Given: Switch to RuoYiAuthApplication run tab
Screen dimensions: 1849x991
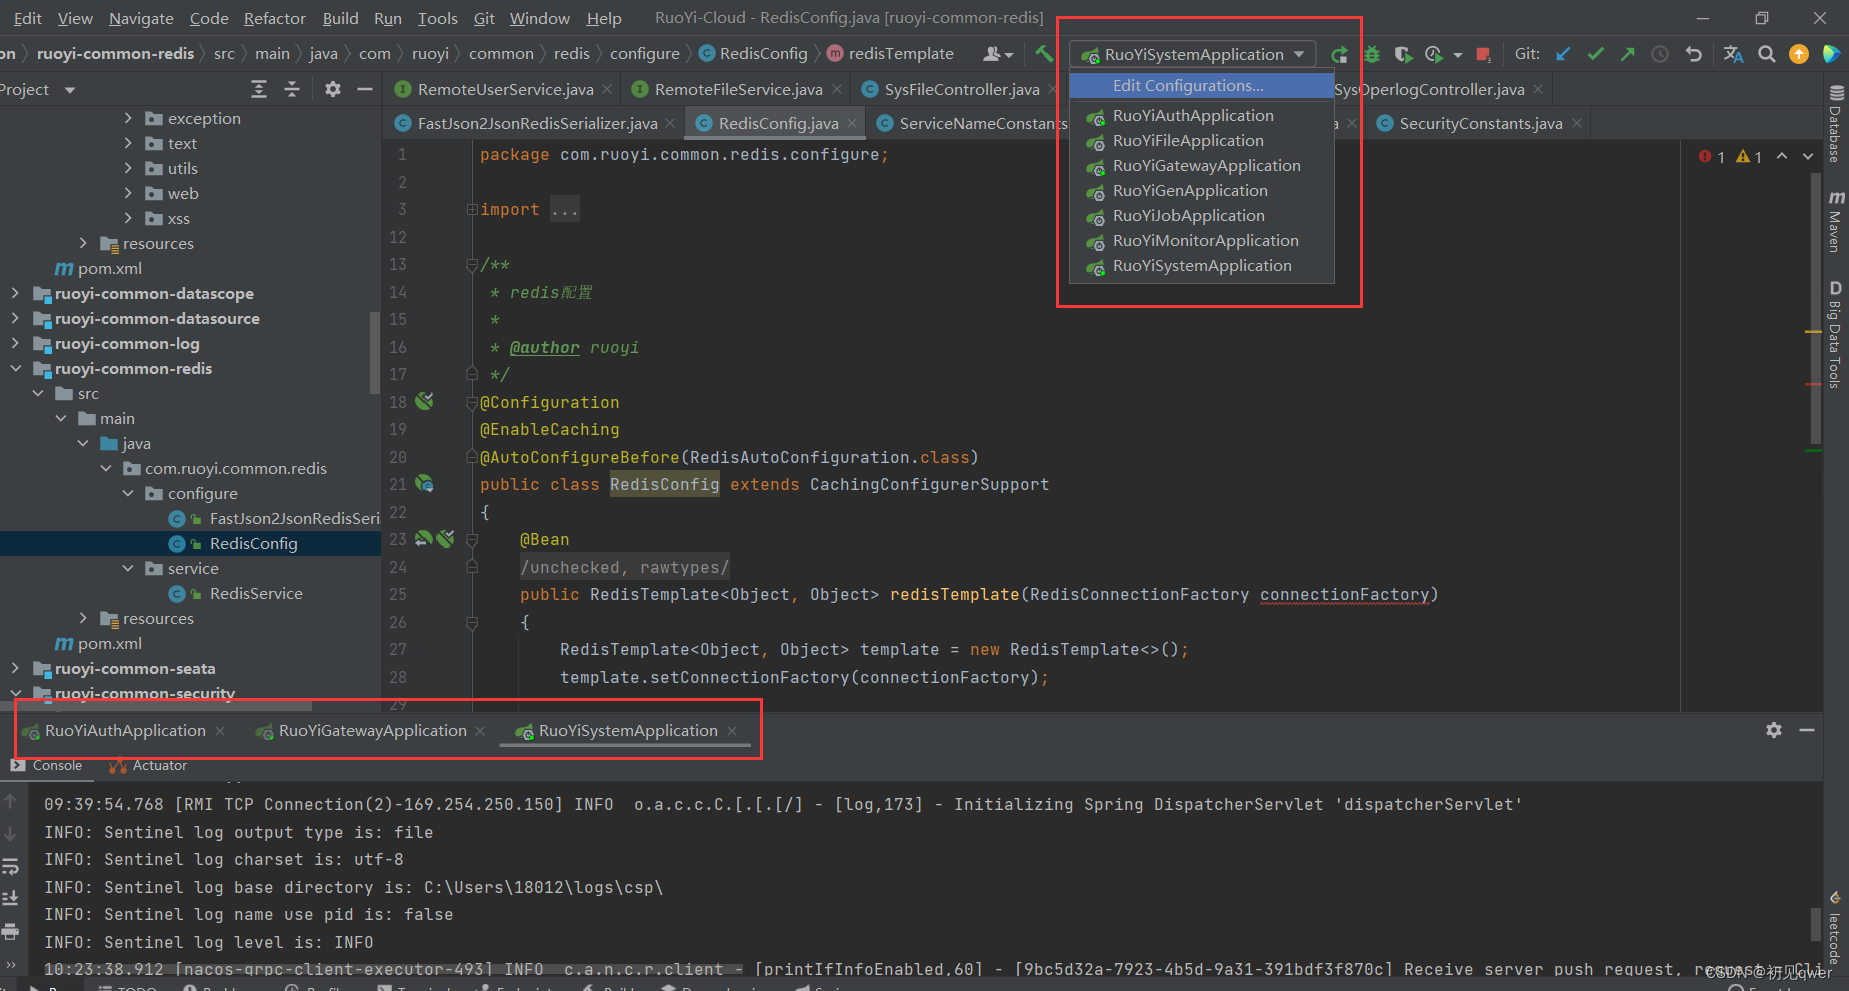Looking at the screenshot, I should tap(125, 731).
